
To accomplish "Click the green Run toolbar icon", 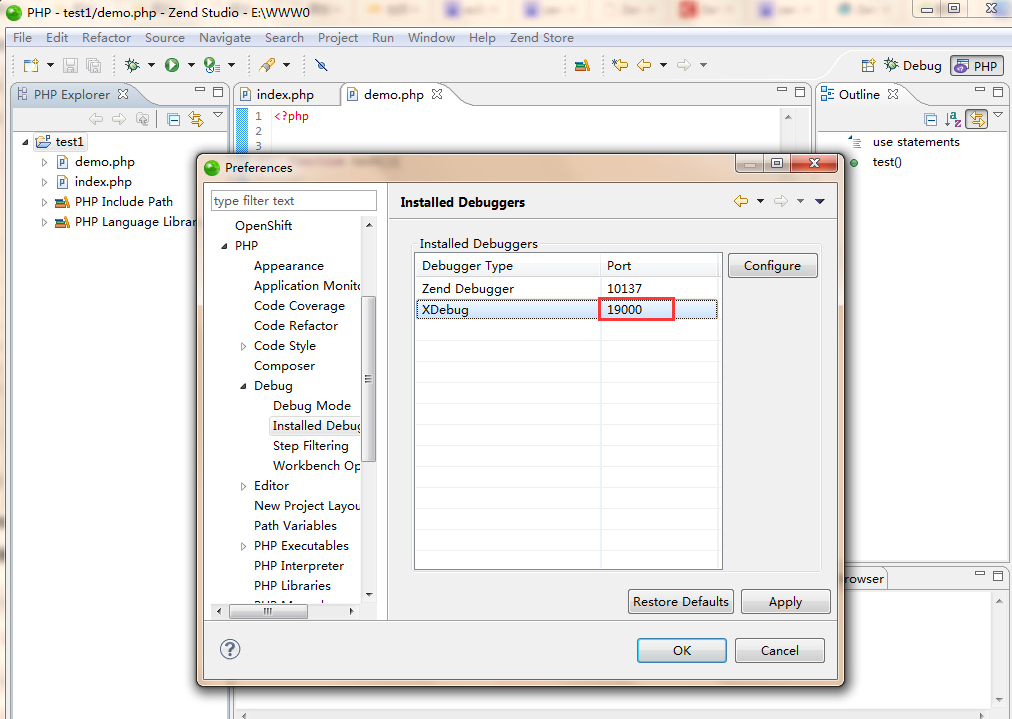I will tap(172, 65).
